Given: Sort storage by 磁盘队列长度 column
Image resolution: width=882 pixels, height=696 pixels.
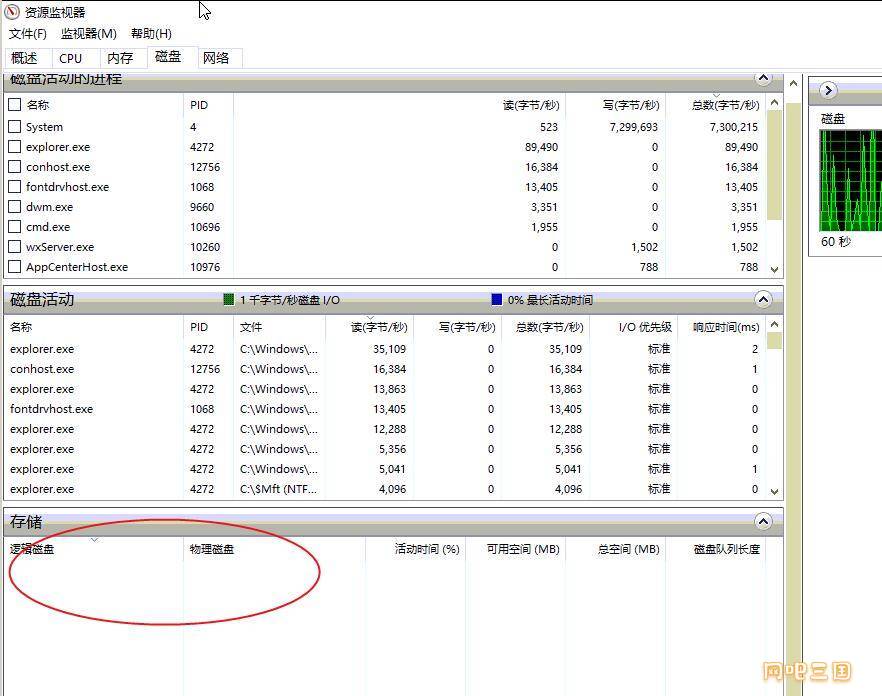Looking at the screenshot, I should point(727,549).
